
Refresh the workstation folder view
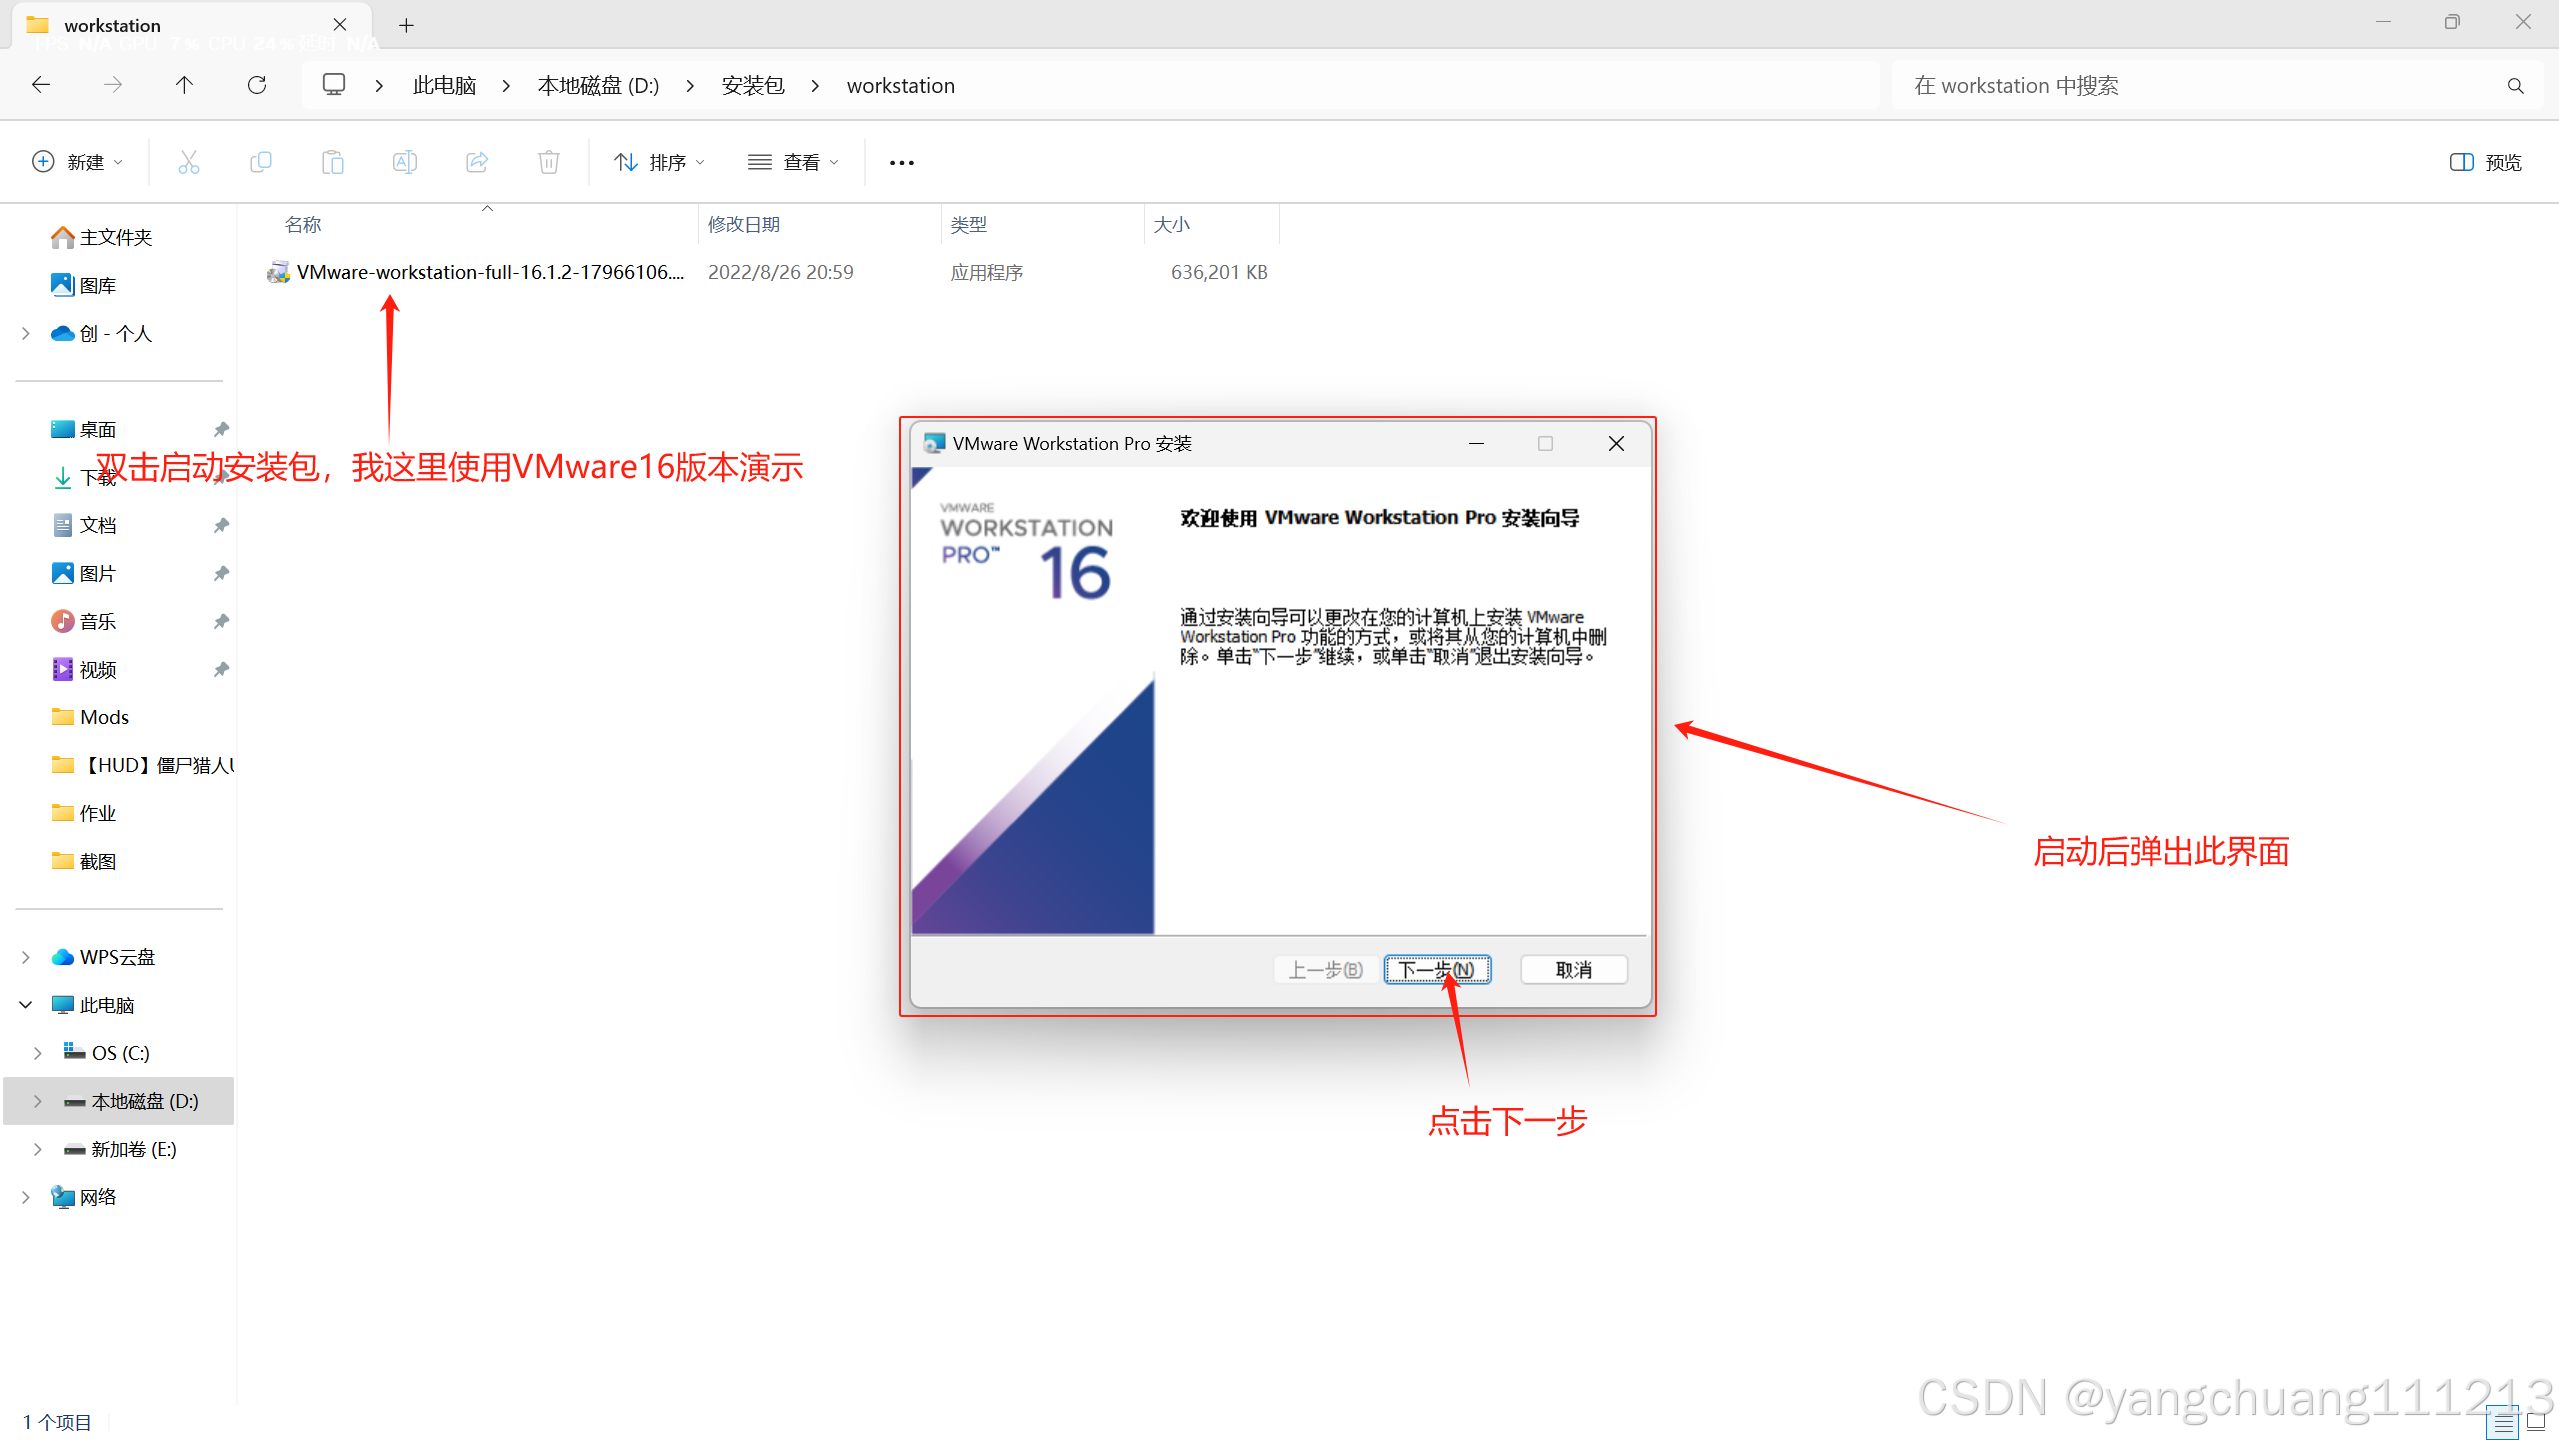pyautogui.click(x=257, y=85)
